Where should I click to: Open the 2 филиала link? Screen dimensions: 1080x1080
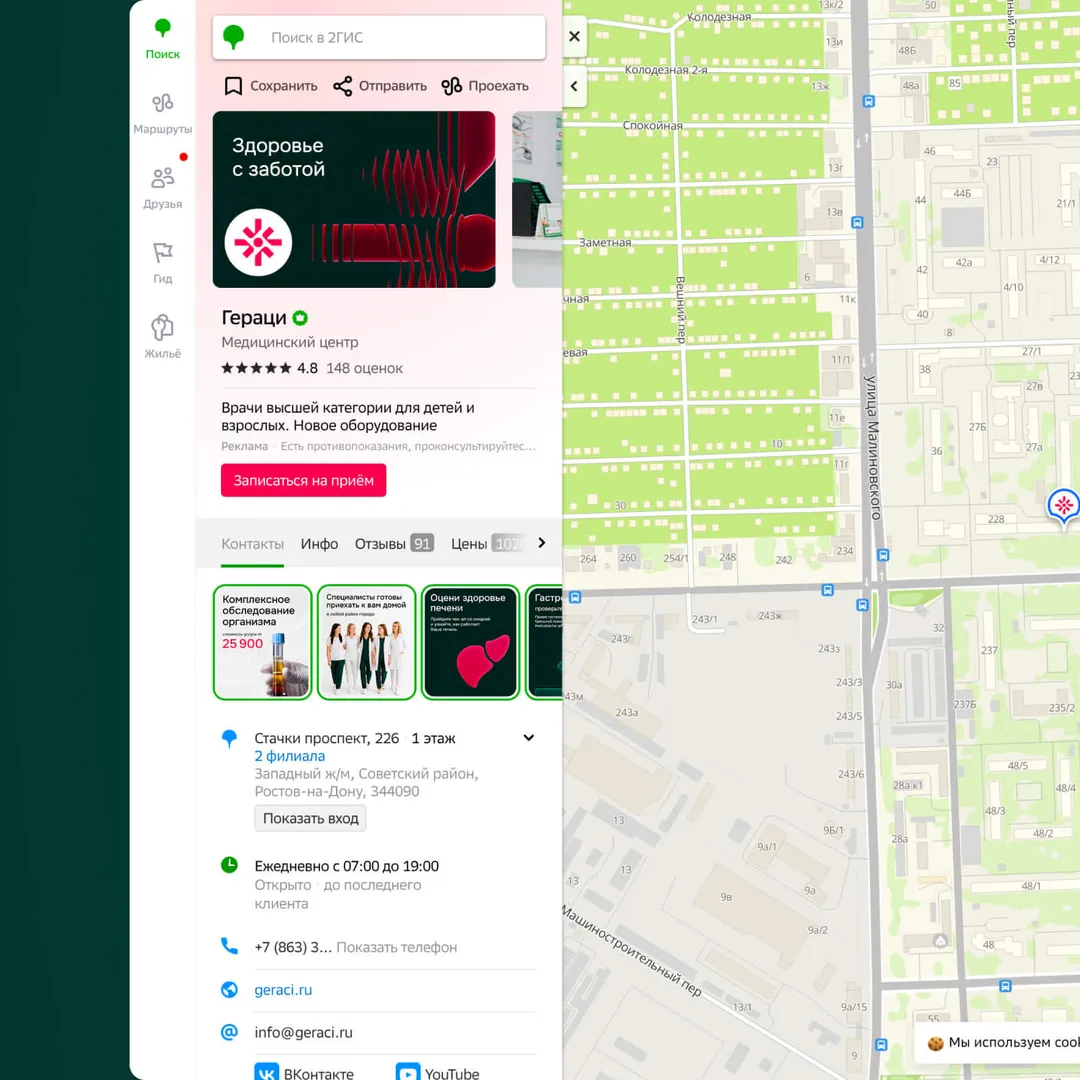coord(289,756)
